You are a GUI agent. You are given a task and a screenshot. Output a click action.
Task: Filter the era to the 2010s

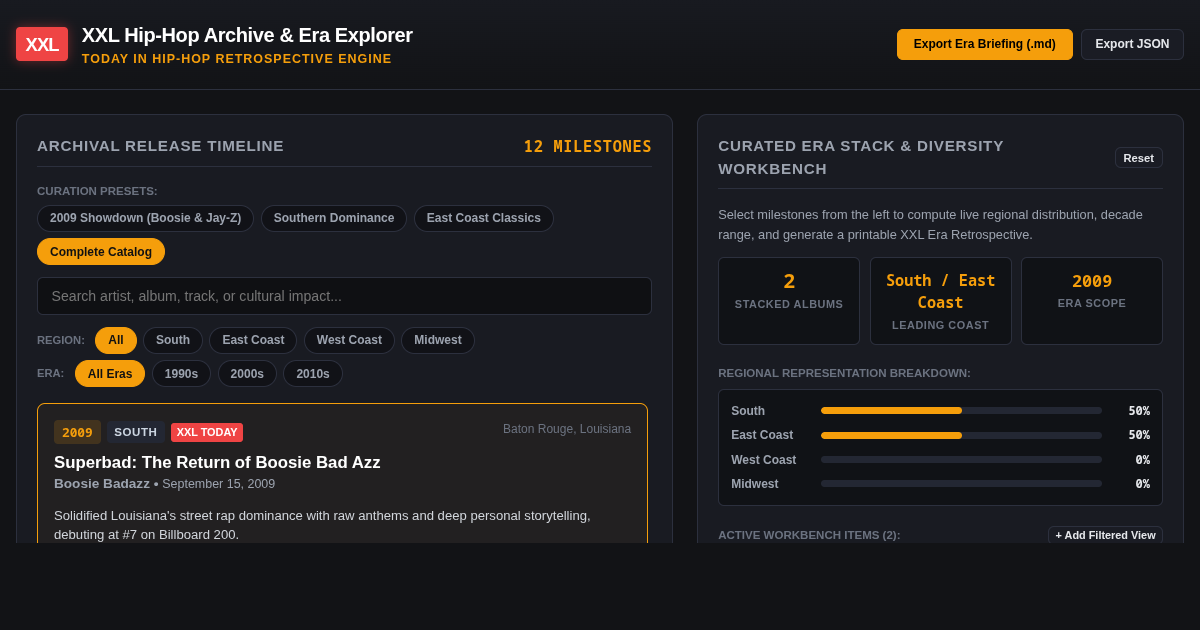313,374
